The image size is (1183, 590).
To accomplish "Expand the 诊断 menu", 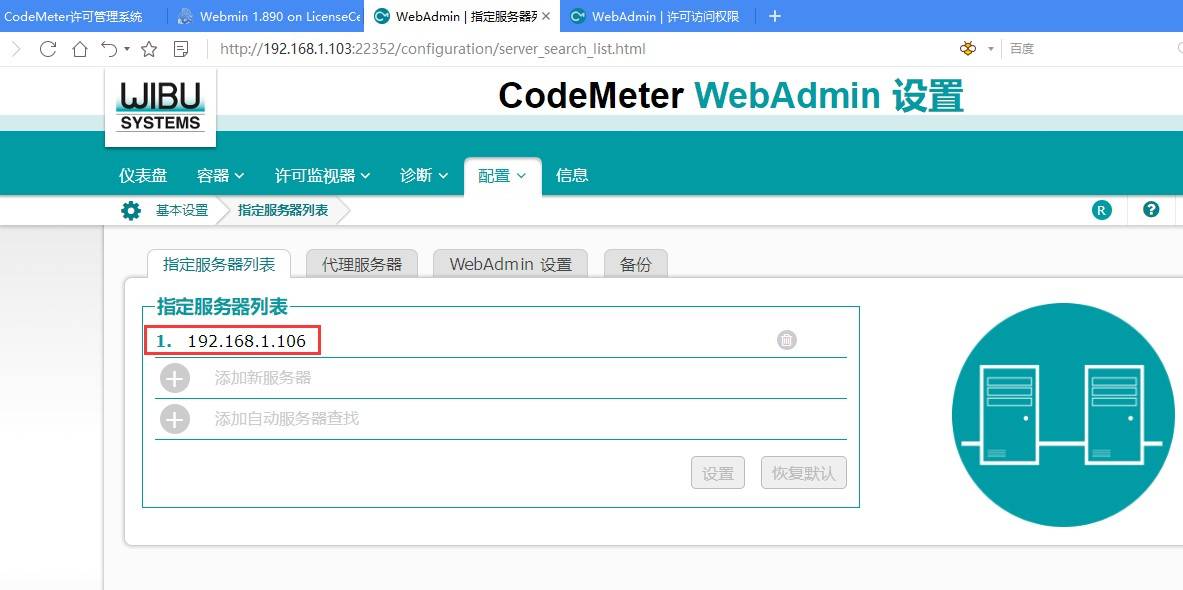I will click(424, 176).
